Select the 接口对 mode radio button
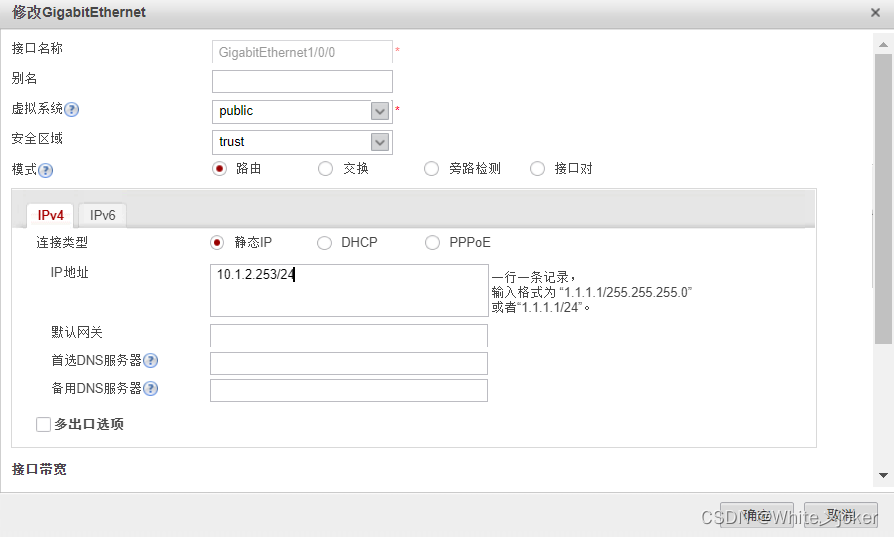Screen dimensions: 894x537 coord(537,169)
